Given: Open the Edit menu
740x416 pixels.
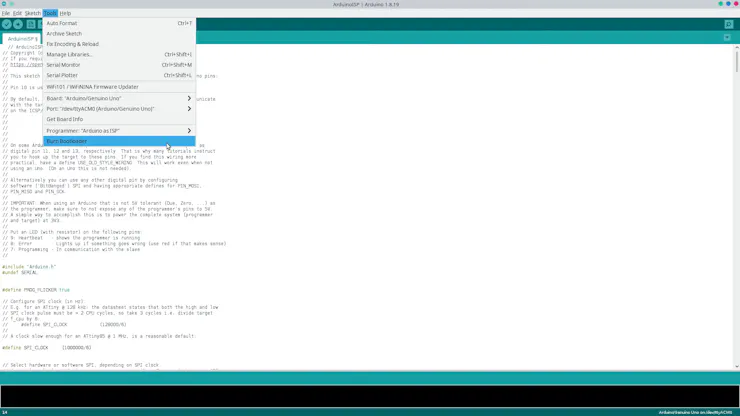Looking at the screenshot, I should pos(17,13).
